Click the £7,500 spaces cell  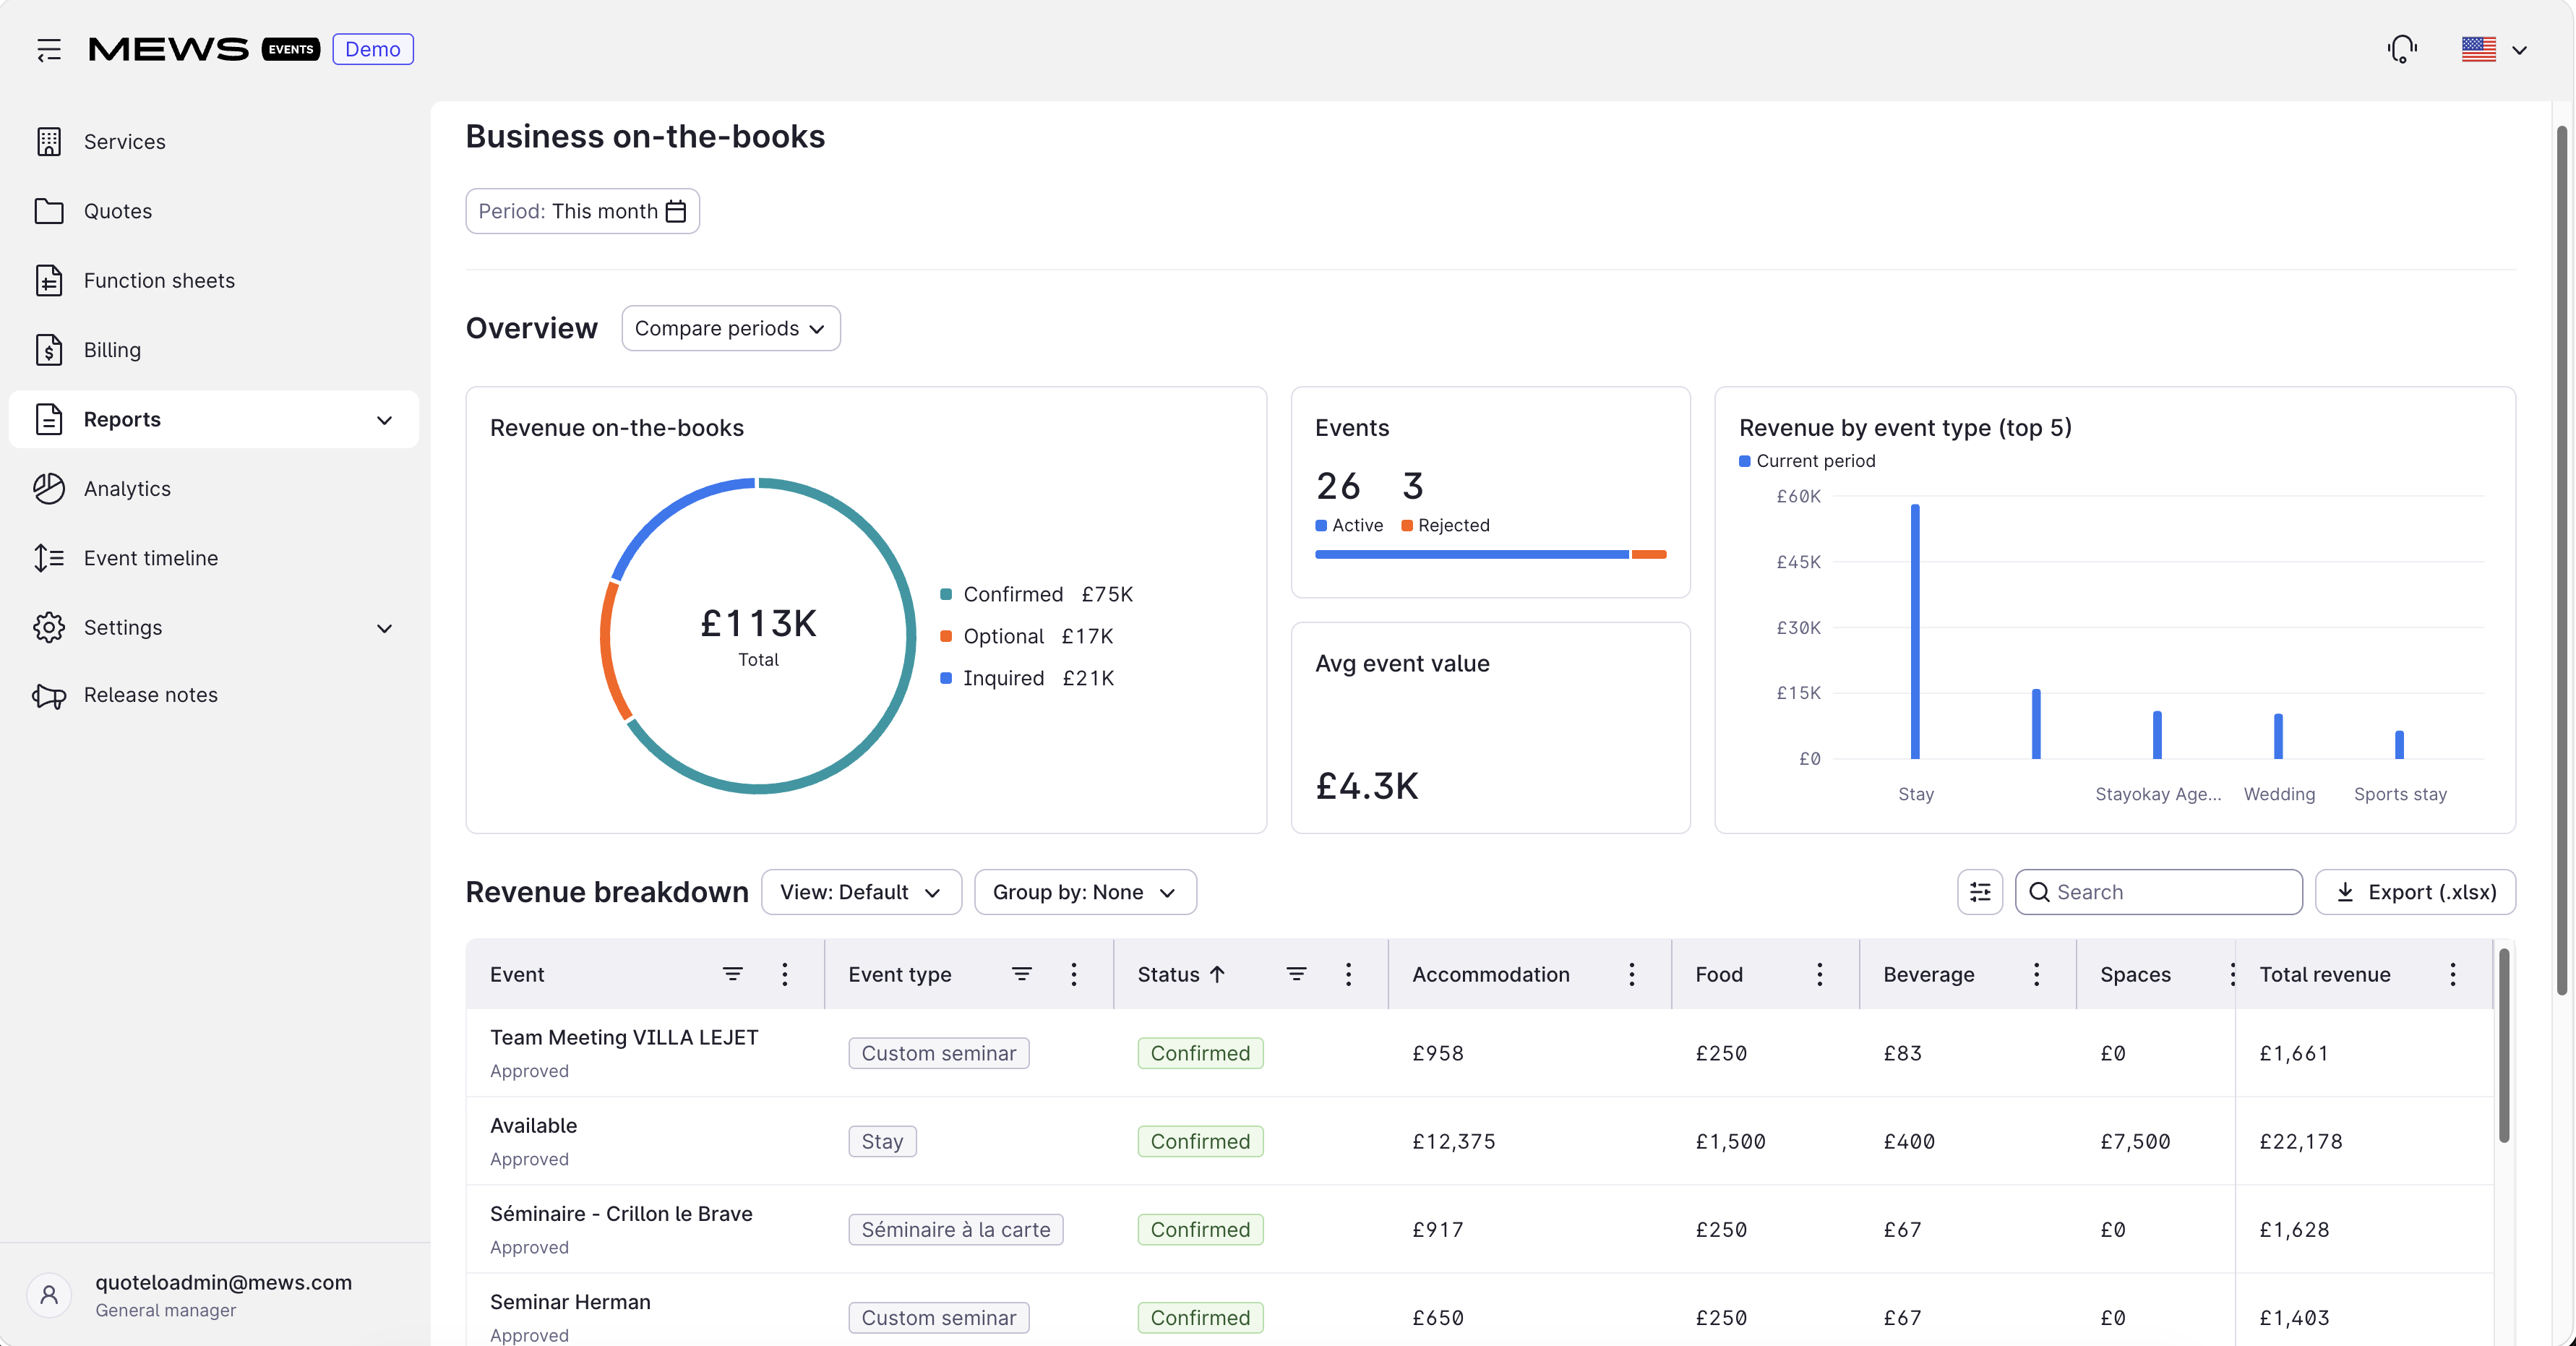2135,1141
